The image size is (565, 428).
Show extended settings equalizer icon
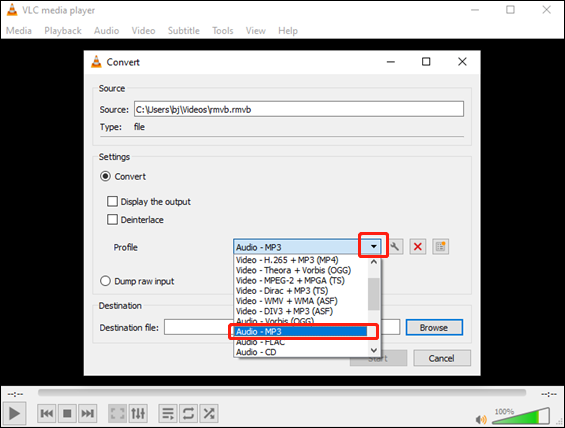click(138, 413)
